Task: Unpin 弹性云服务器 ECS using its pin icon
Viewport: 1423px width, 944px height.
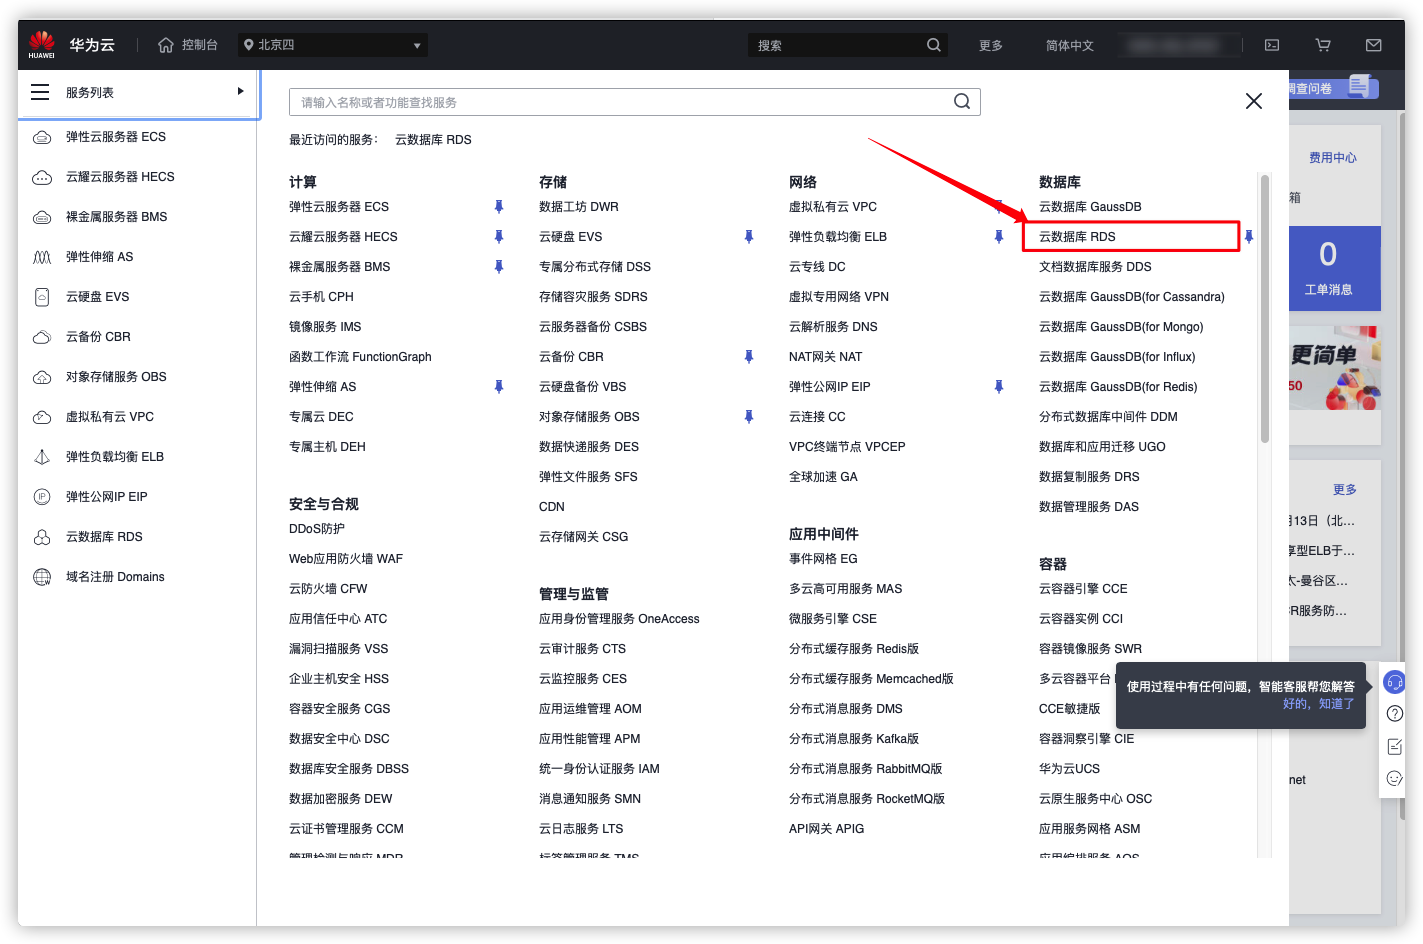Action: (x=499, y=207)
